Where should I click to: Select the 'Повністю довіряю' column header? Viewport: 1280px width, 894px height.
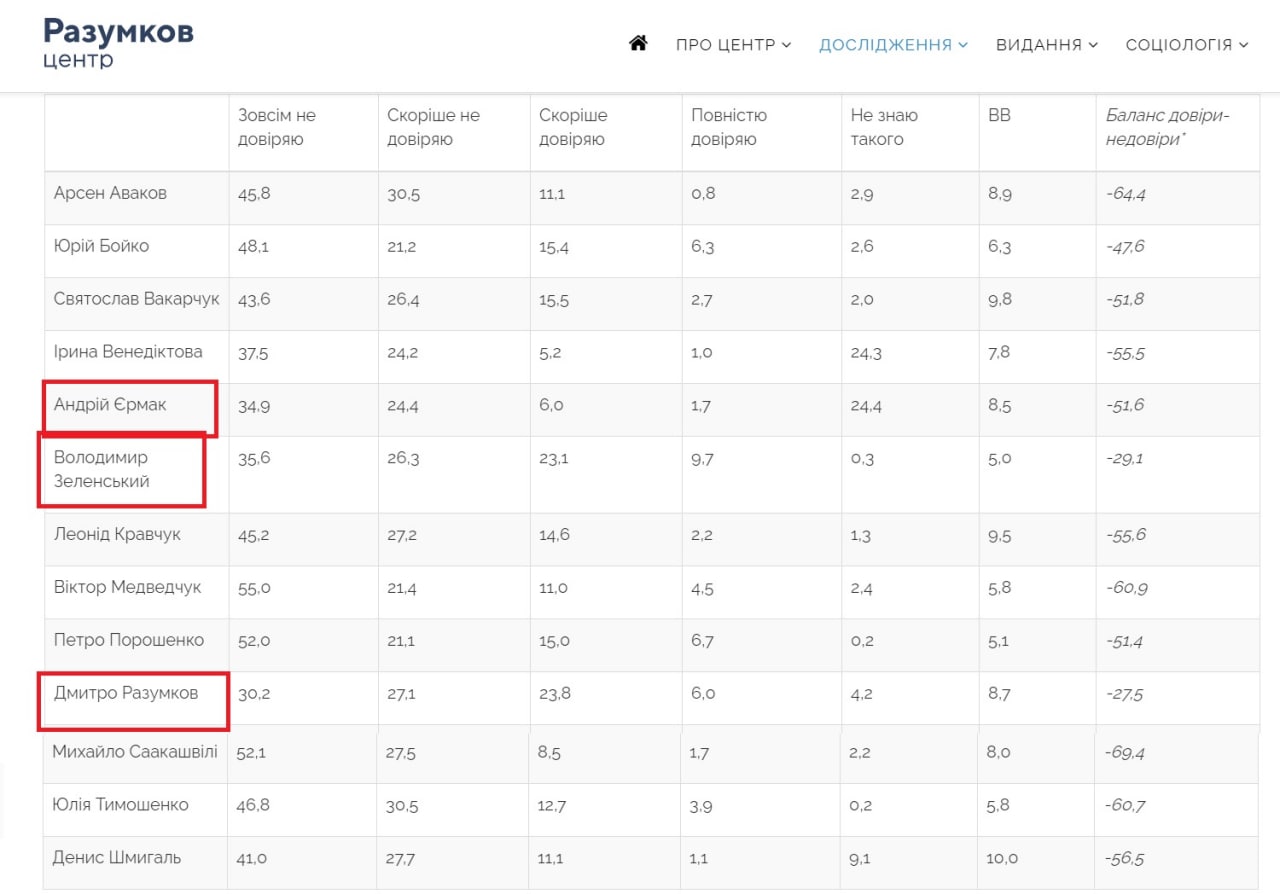[729, 127]
